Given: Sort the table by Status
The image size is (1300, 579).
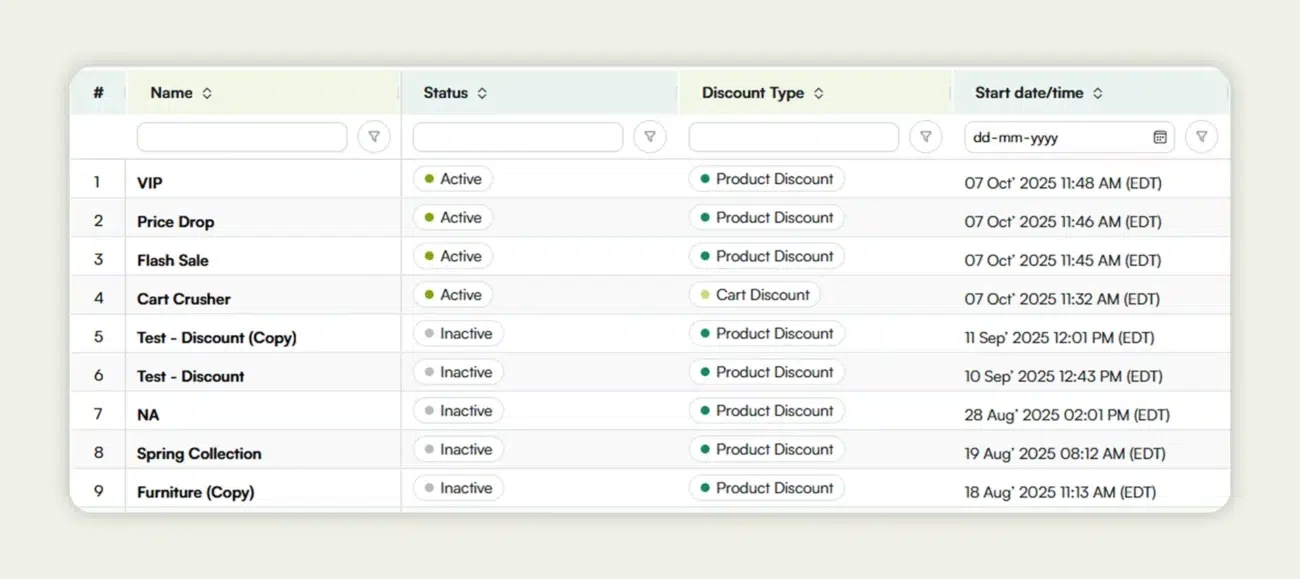Looking at the screenshot, I should click(x=480, y=92).
